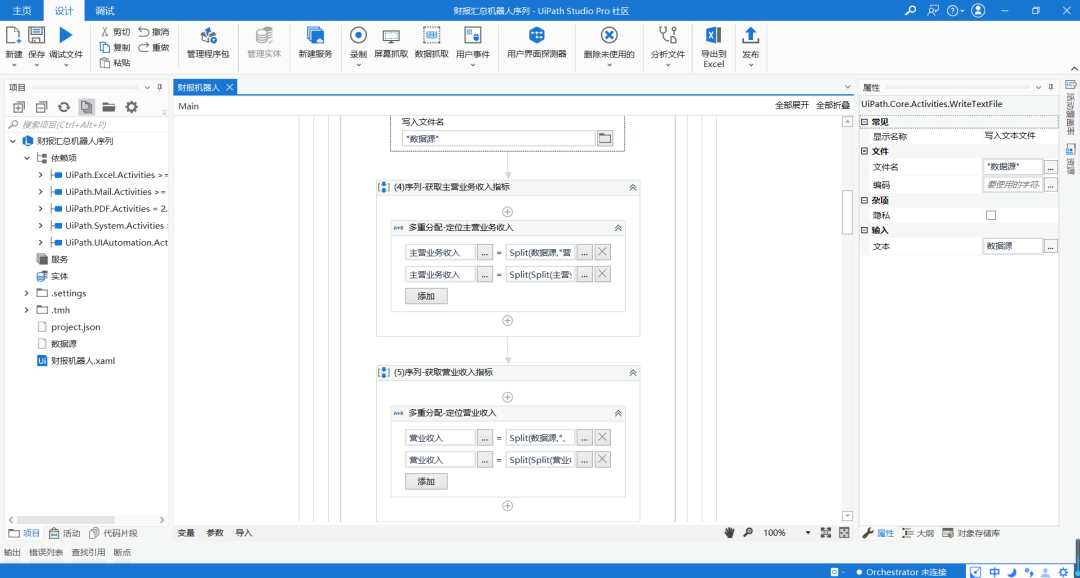The height and width of the screenshot is (578, 1080).
Task: Click 添加 button in 定位主营业务收入
Action: (x=426, y=296)
